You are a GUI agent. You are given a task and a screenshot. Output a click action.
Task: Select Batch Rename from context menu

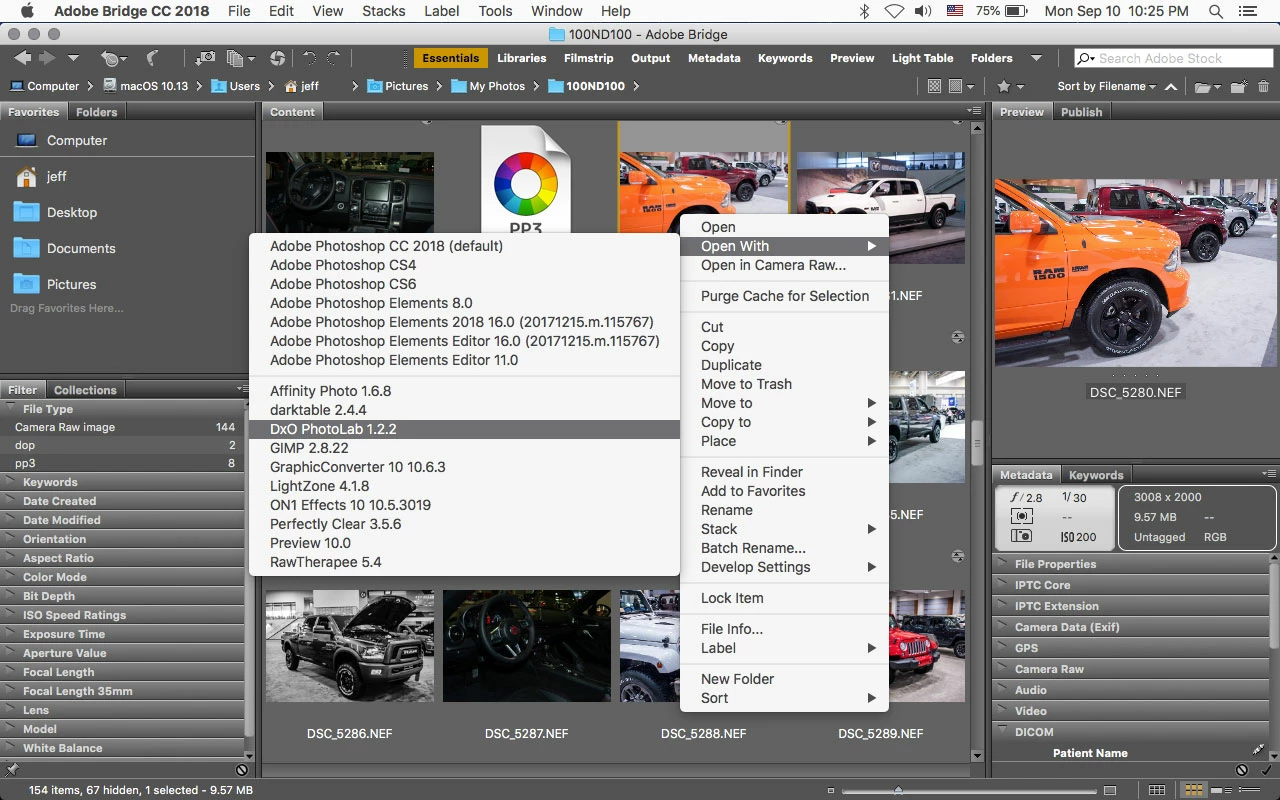click(784, 548)
